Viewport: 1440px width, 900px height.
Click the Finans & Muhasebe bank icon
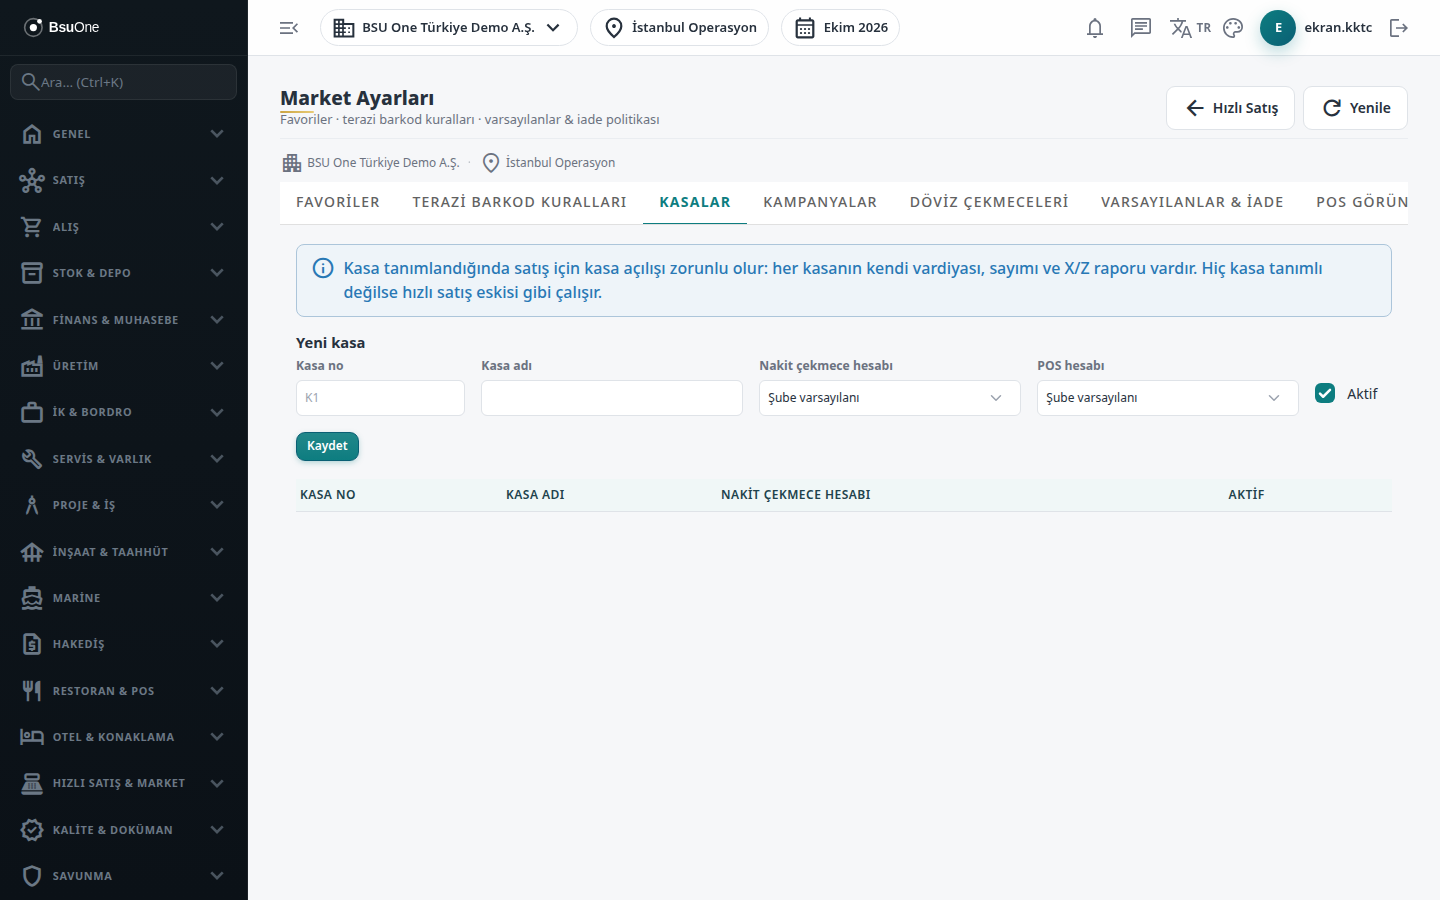pos(32,320)
